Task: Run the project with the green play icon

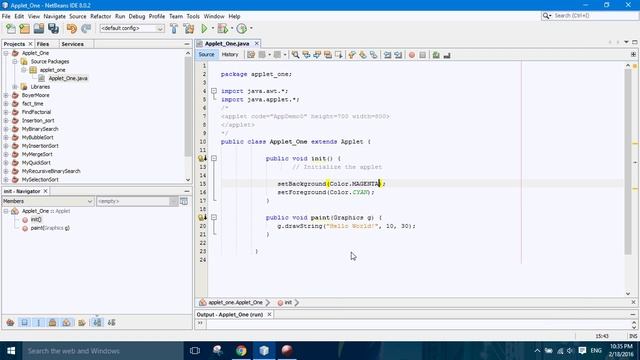Action: pyautogui.click(x=204, y=29)
